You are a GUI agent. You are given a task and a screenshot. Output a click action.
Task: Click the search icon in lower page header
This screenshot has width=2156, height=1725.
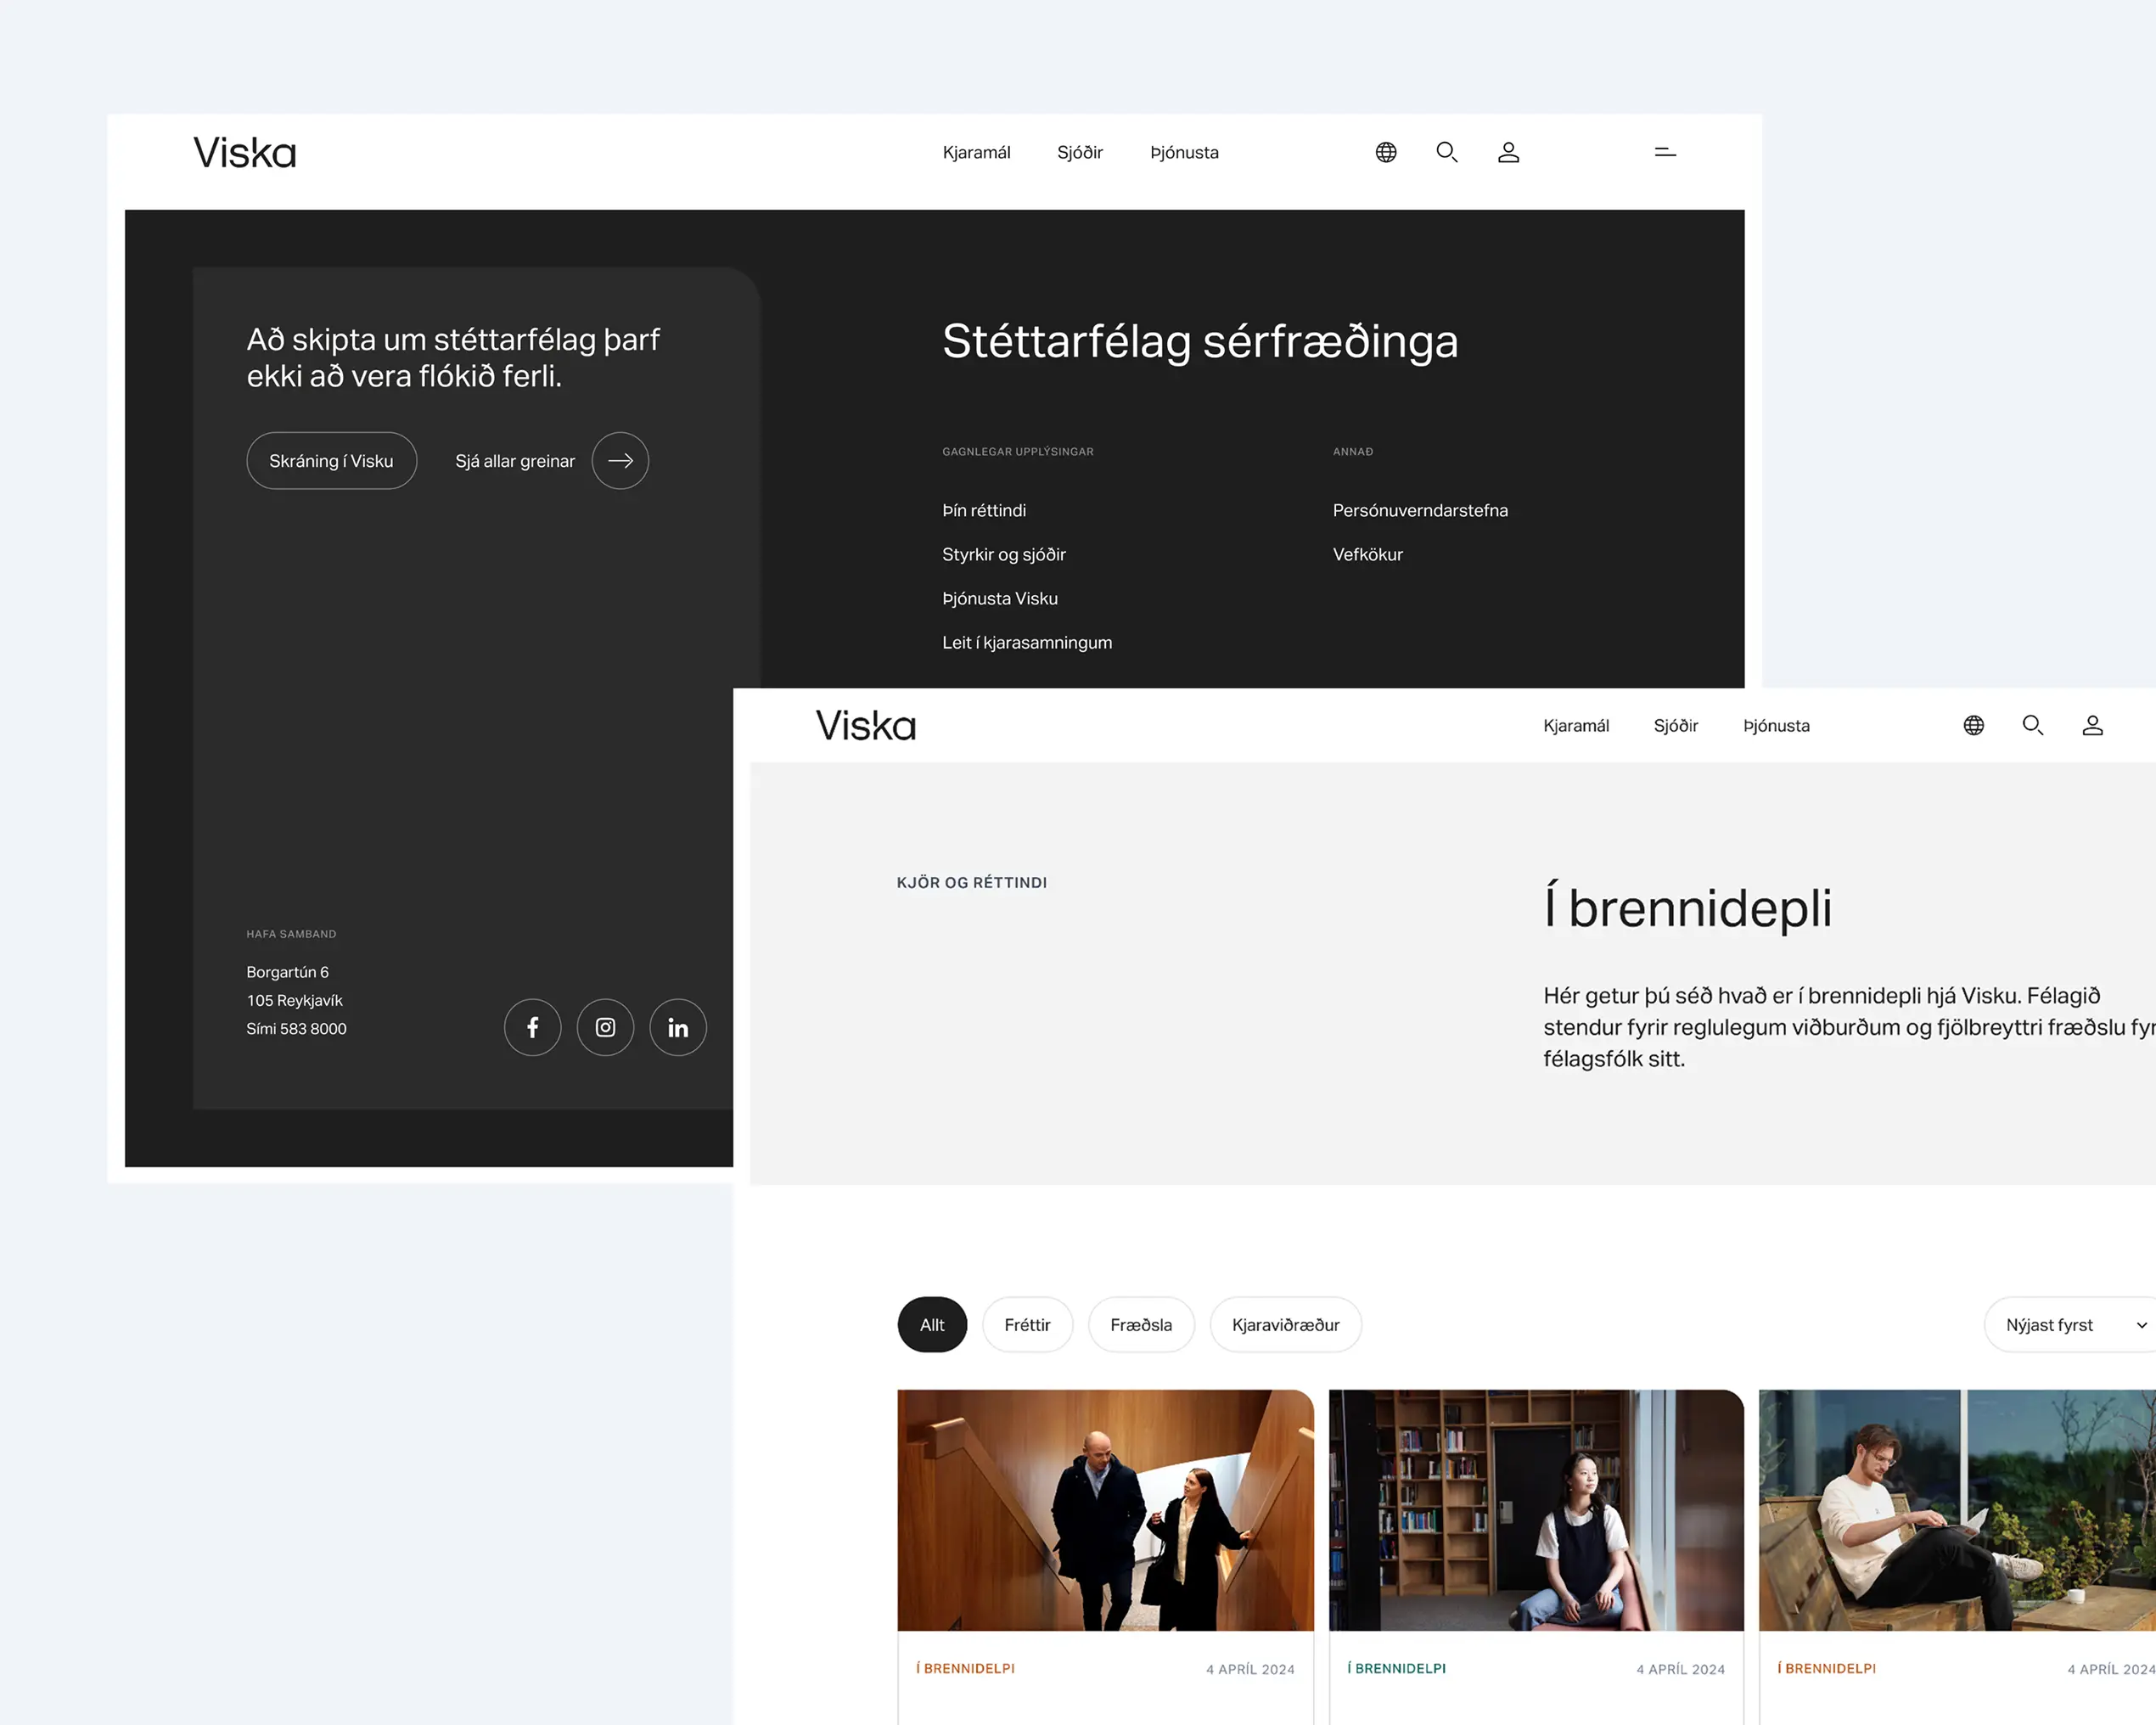click(x=2032, y=725)
